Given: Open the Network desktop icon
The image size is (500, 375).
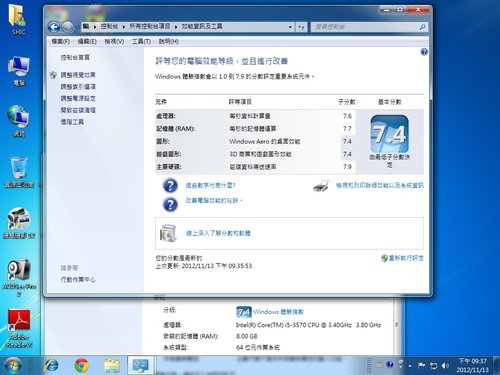Looking at the screenshot, I should click(x=19, y=121).
